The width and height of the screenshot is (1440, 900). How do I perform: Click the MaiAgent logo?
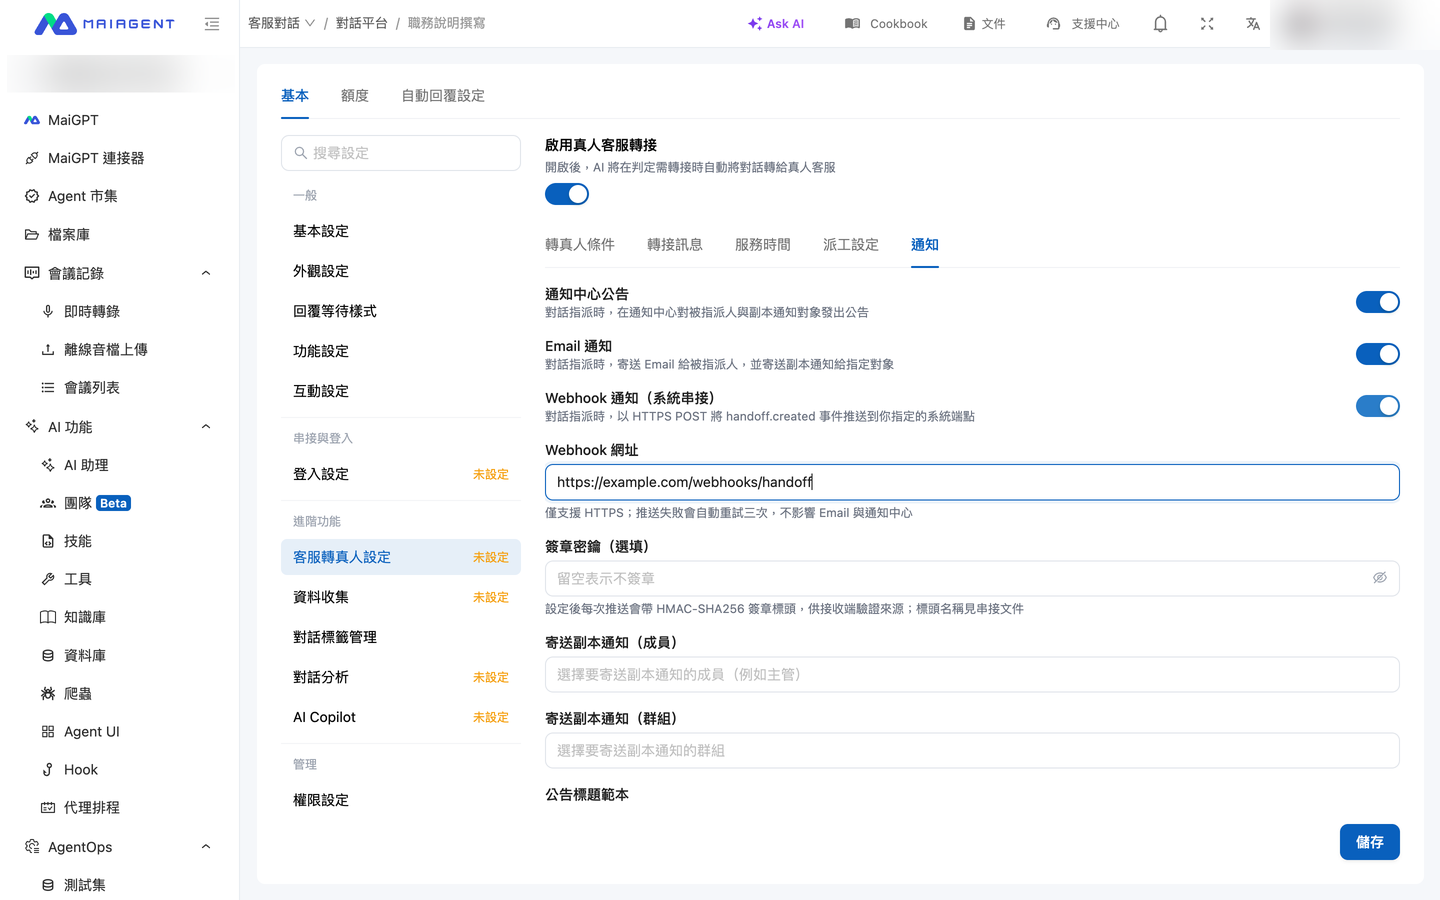tap(105, 24)
